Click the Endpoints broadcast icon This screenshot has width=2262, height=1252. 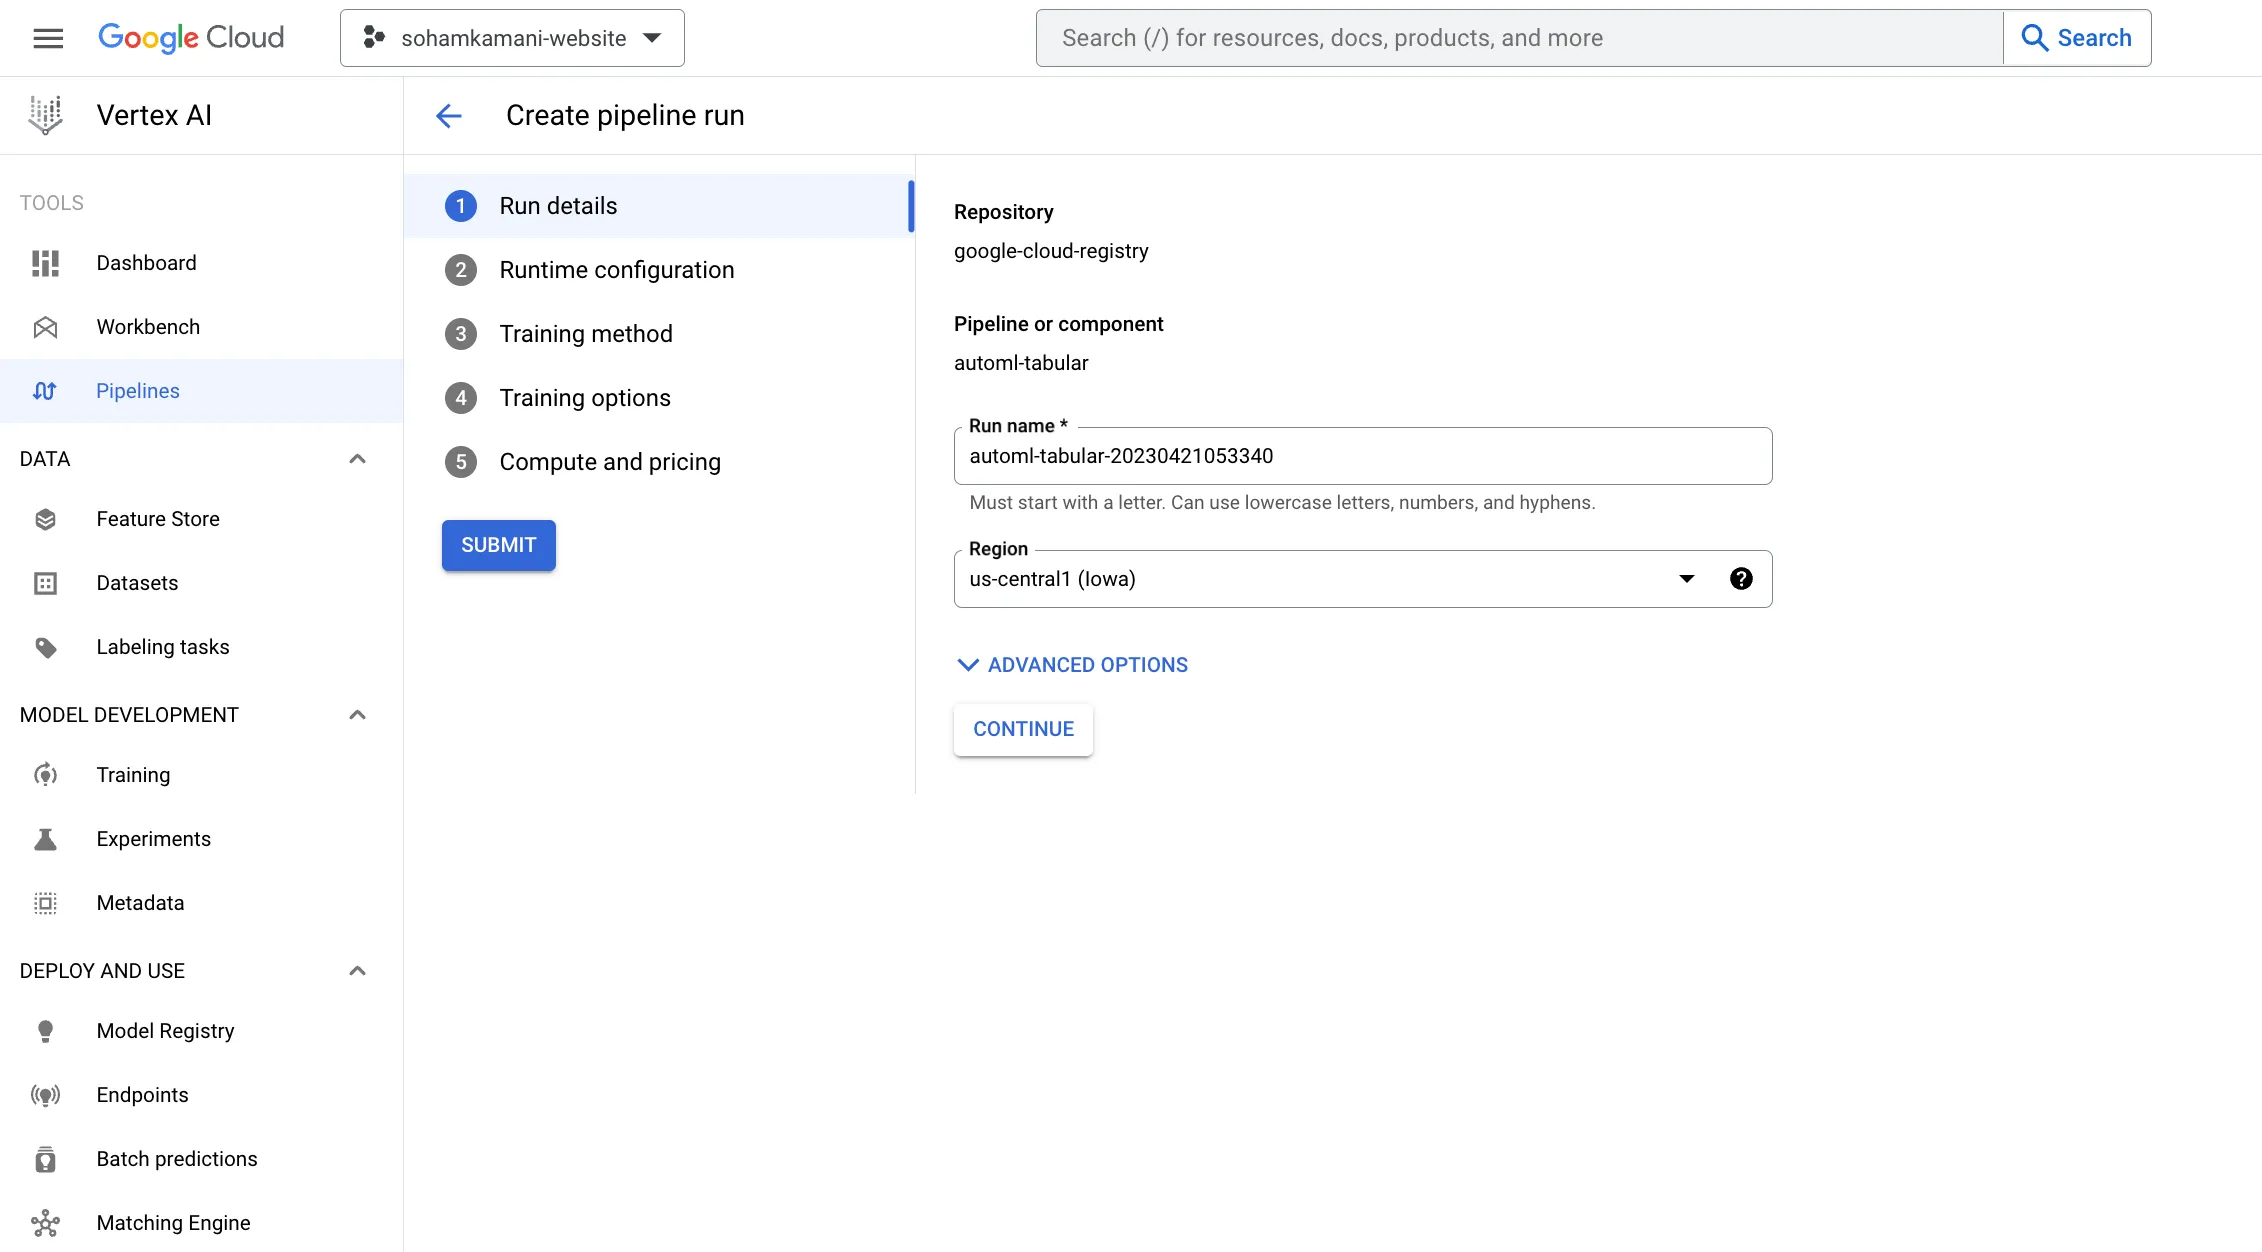46,1095
